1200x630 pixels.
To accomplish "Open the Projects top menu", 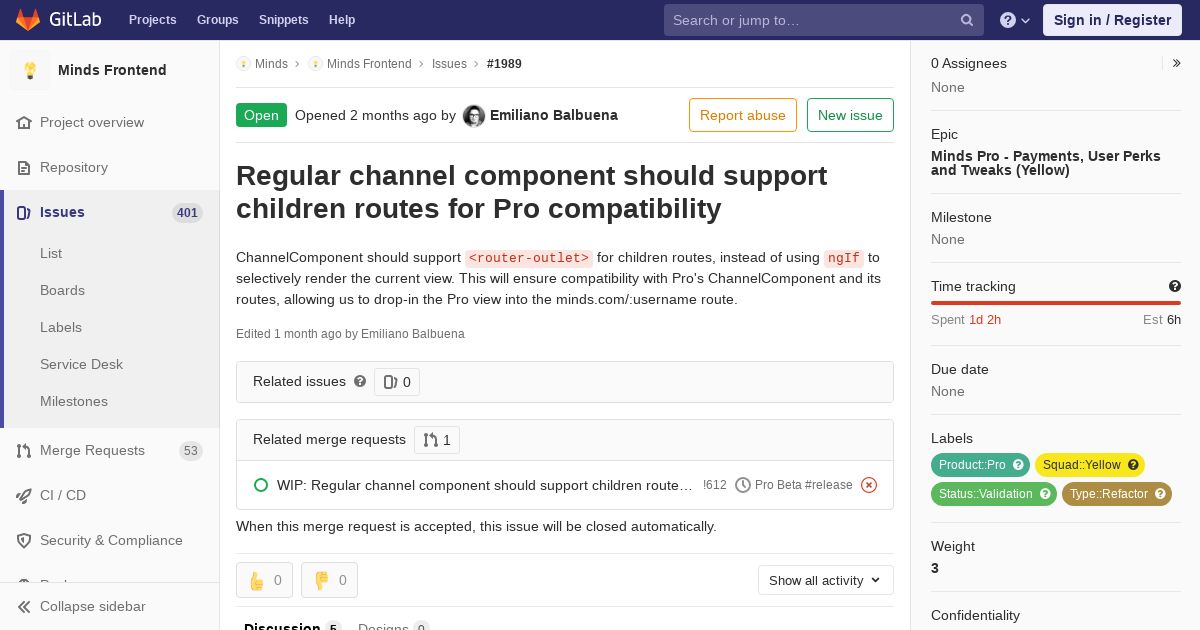I will (153, 20).
